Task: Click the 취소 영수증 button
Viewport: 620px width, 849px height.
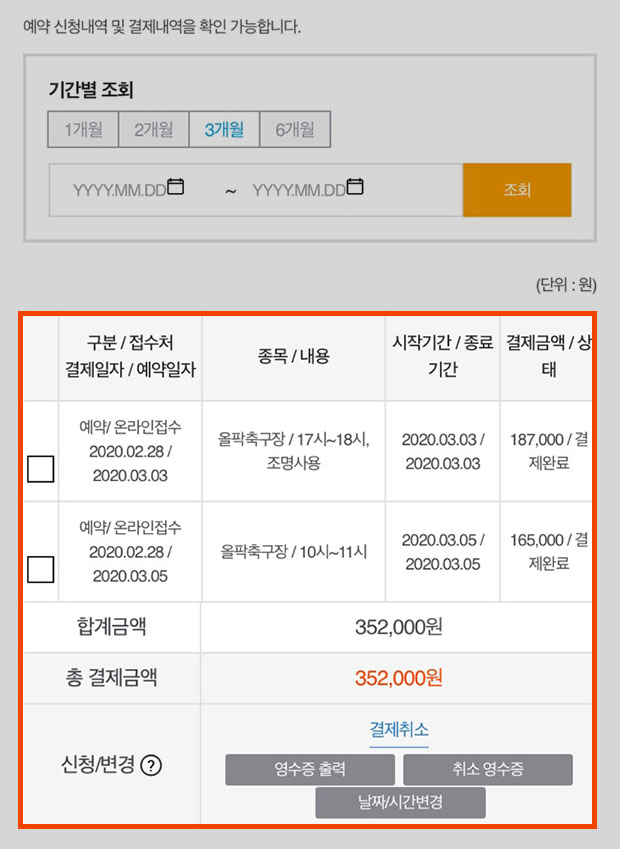Action: [x=488, y=769]
